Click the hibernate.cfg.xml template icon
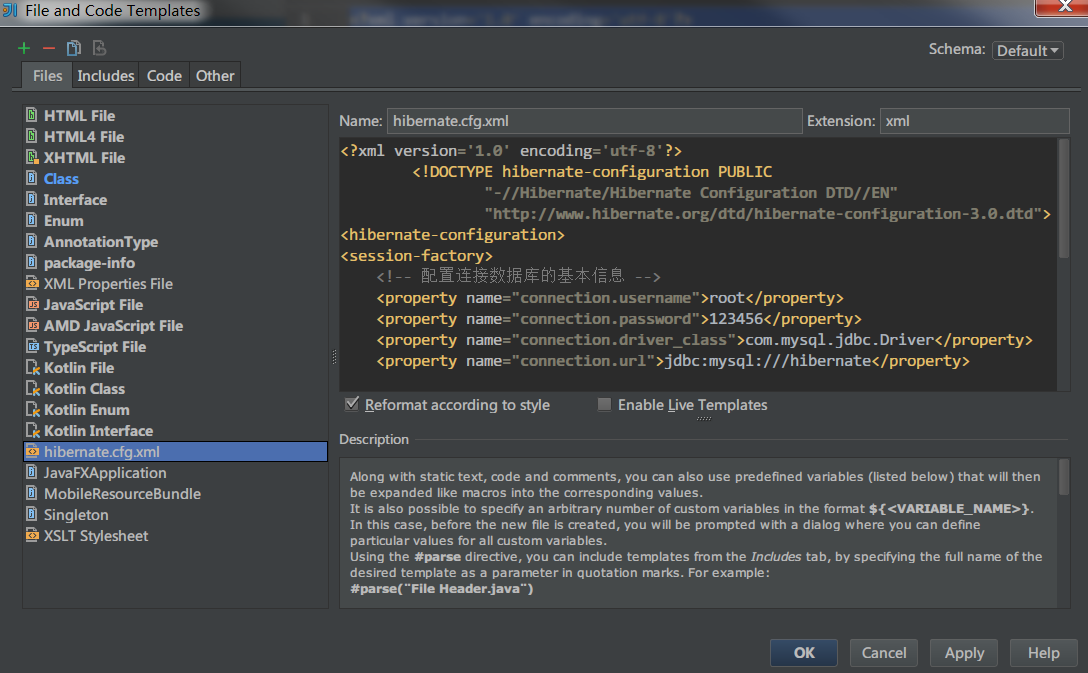The image size is (1088, 673). (x=32, y=451)
